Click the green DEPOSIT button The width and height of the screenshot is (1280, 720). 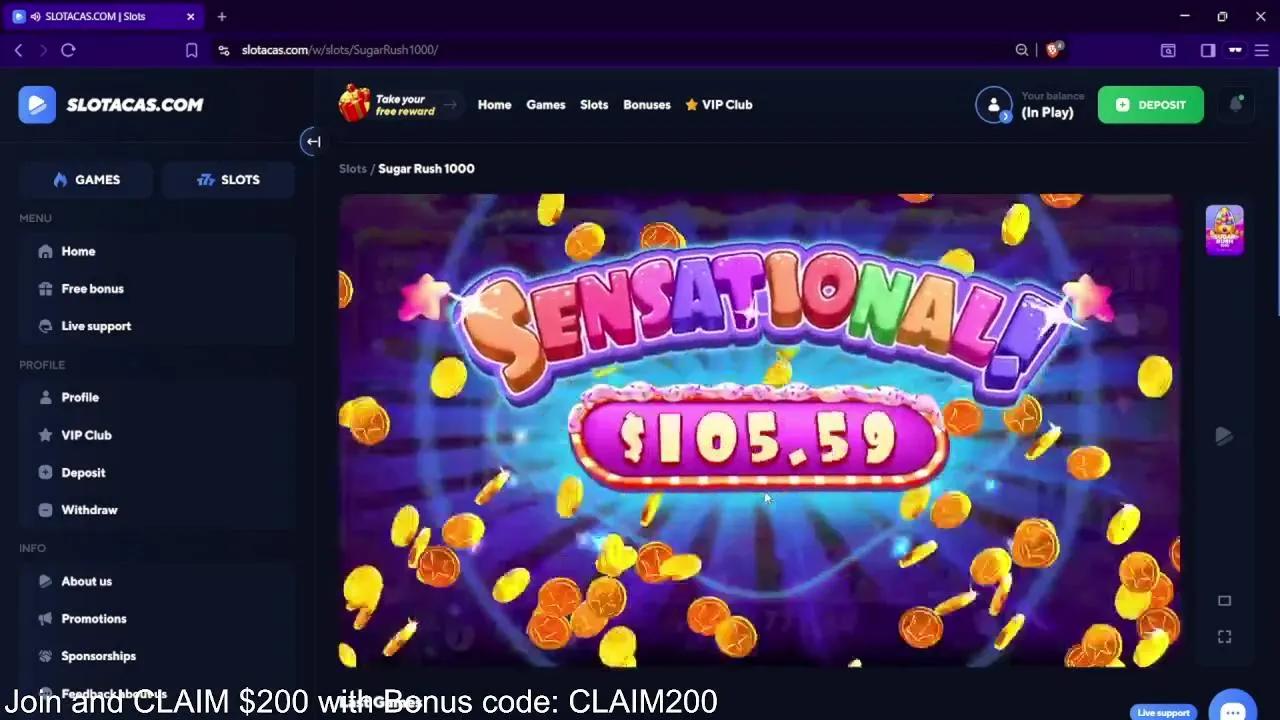click(1151, 105)
